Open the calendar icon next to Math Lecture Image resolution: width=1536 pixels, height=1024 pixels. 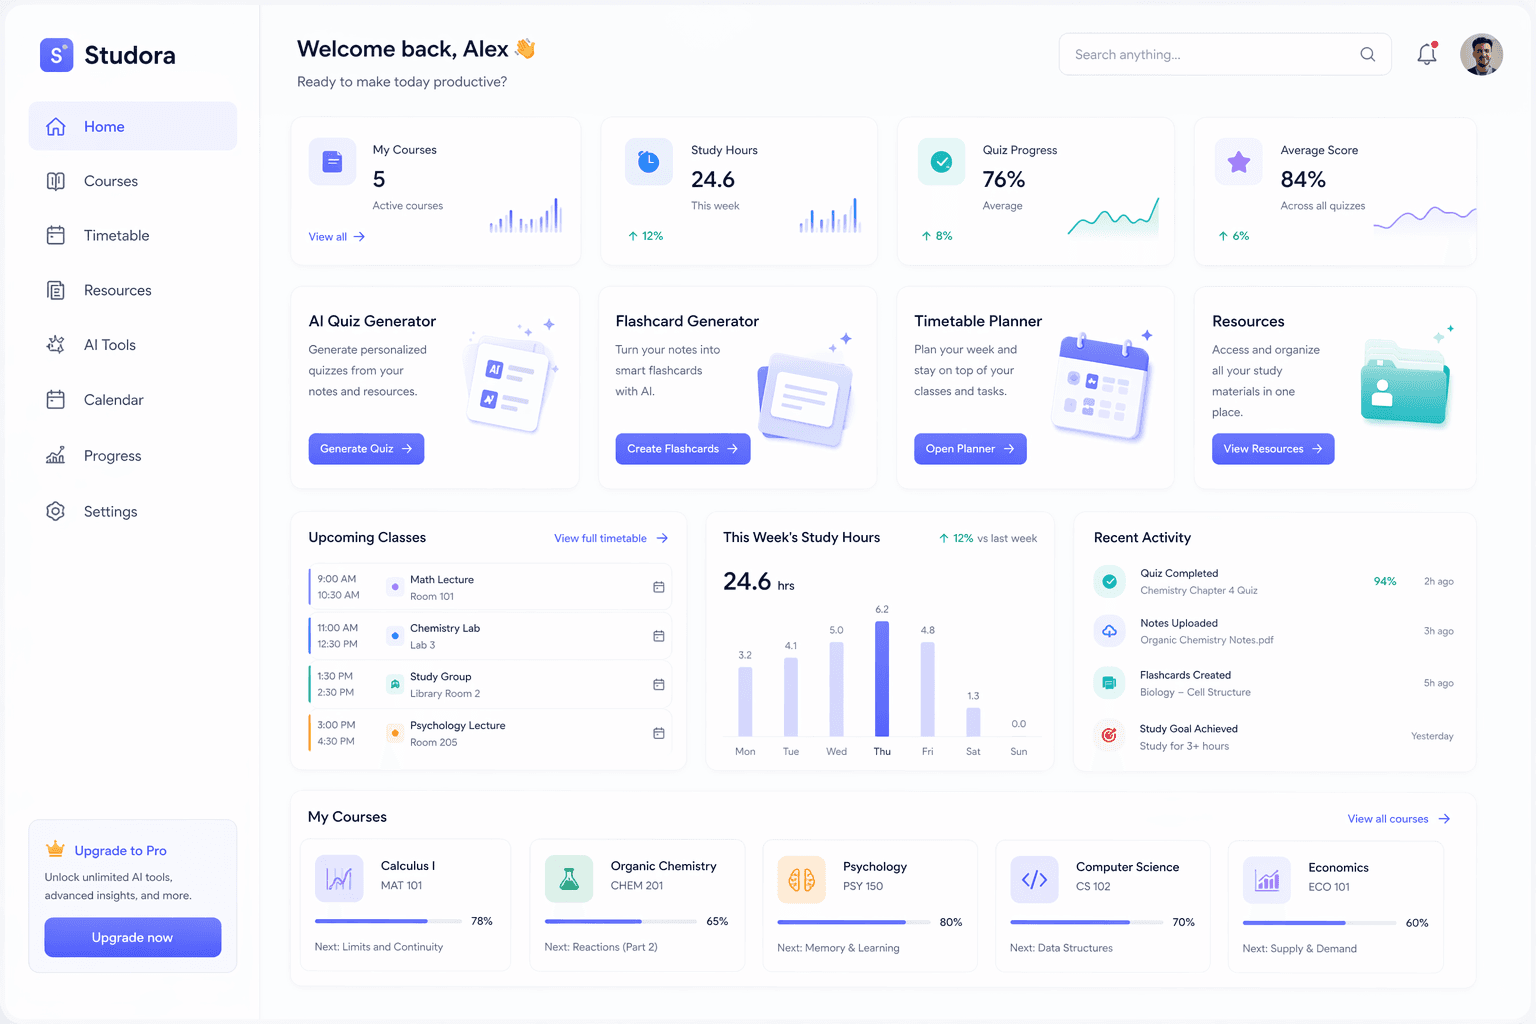(x=659, y=588)
